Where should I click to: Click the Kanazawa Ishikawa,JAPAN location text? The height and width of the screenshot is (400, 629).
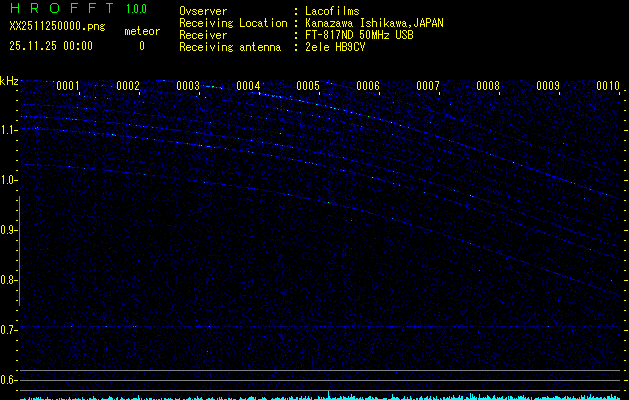click(375, 23)
